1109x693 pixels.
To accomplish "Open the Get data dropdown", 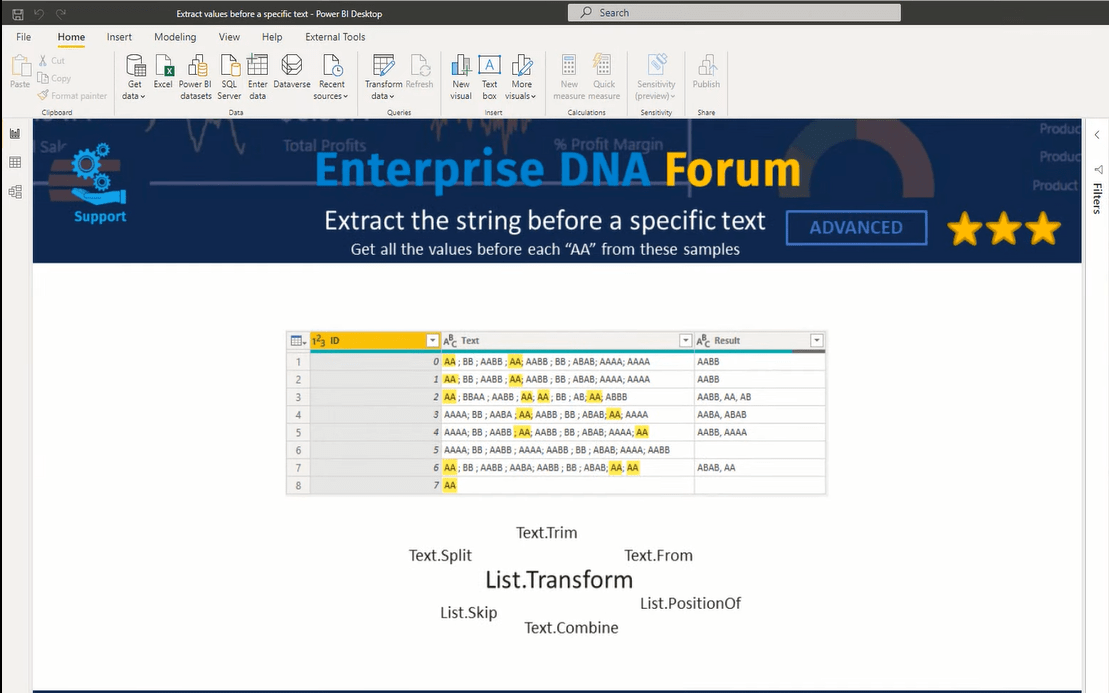I will pyautogui.click(x=134, y=77).
